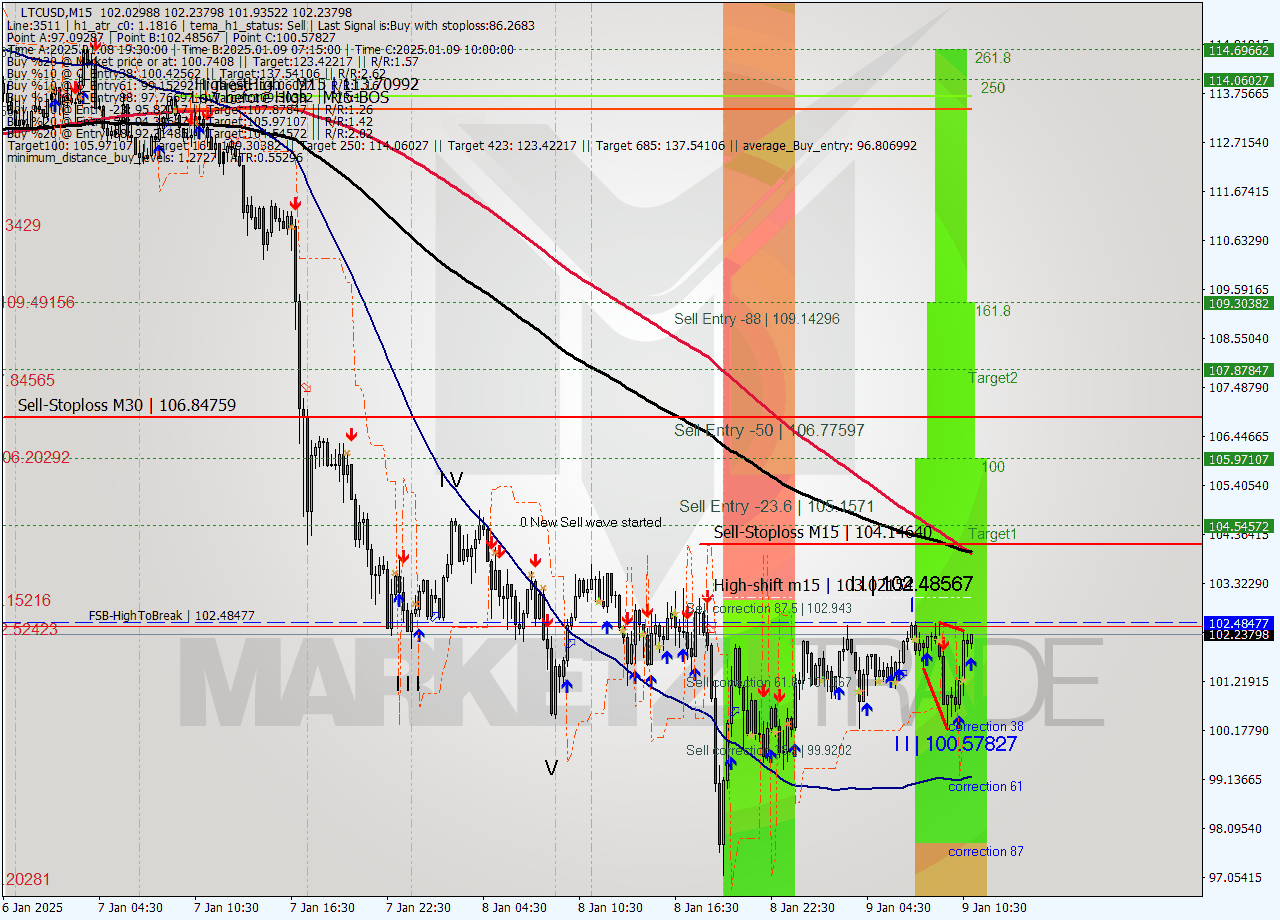Click the red 09.49156 level label
This screenshot has height=920, width=1280.
(40, 302)
